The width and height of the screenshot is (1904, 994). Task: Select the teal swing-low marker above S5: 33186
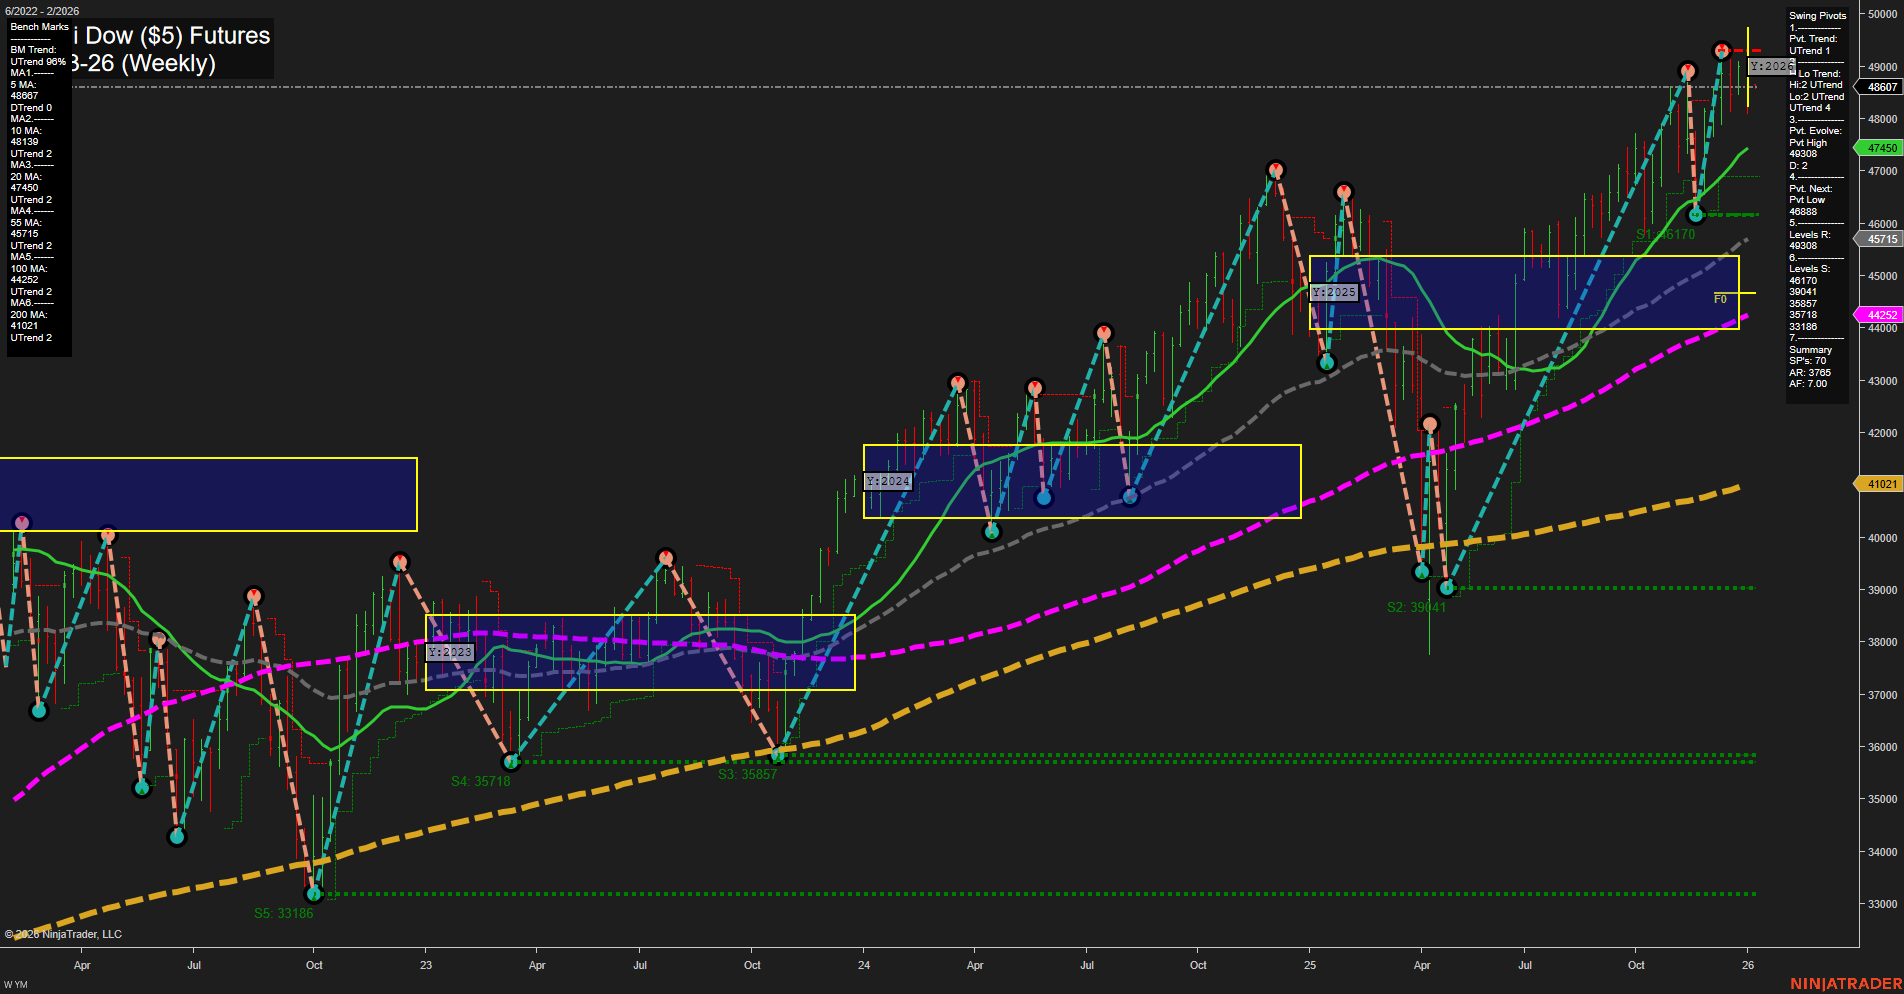[x=315, y=895]
